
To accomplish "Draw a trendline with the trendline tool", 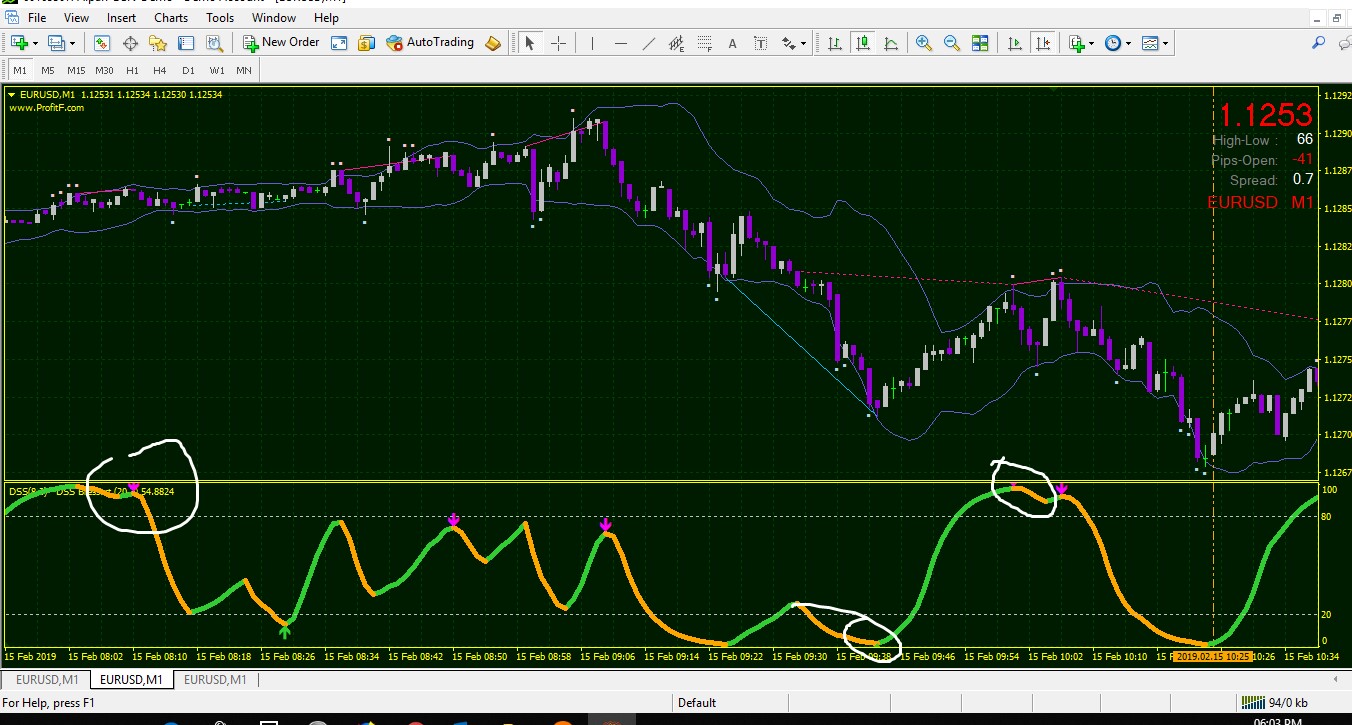I will 648,43.
